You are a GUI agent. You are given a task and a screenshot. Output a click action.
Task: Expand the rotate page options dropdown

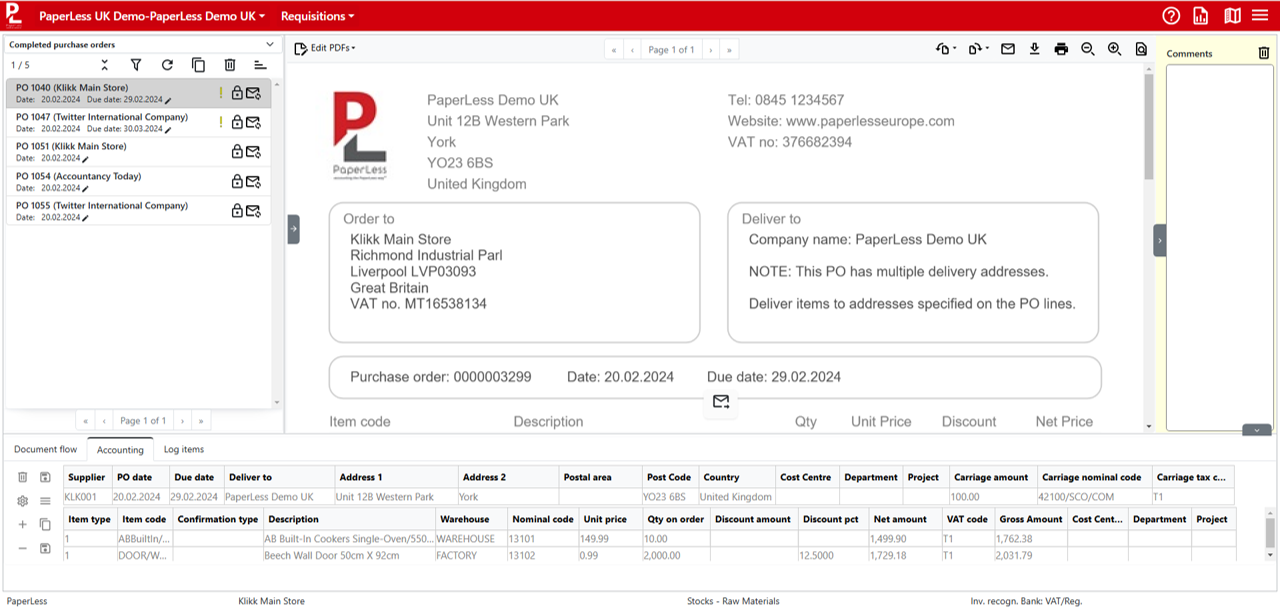click(x=954, y=48)
